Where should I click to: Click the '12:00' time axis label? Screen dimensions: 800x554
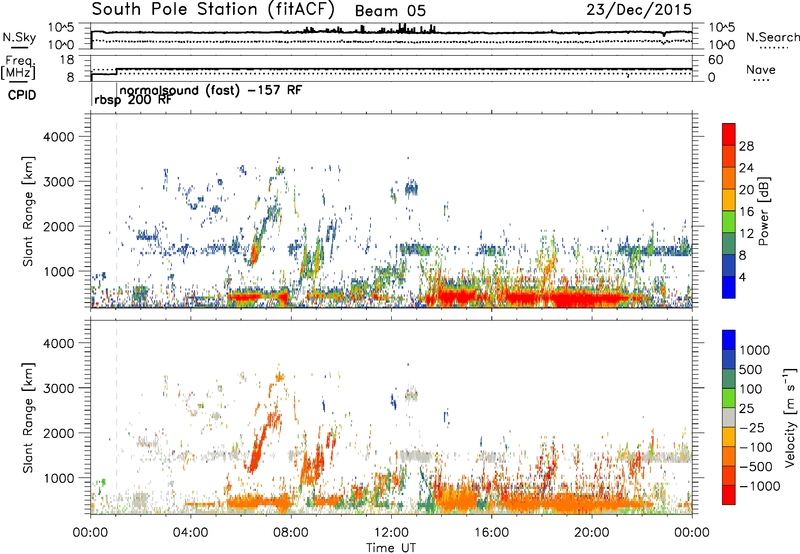[x=391, y=533]
